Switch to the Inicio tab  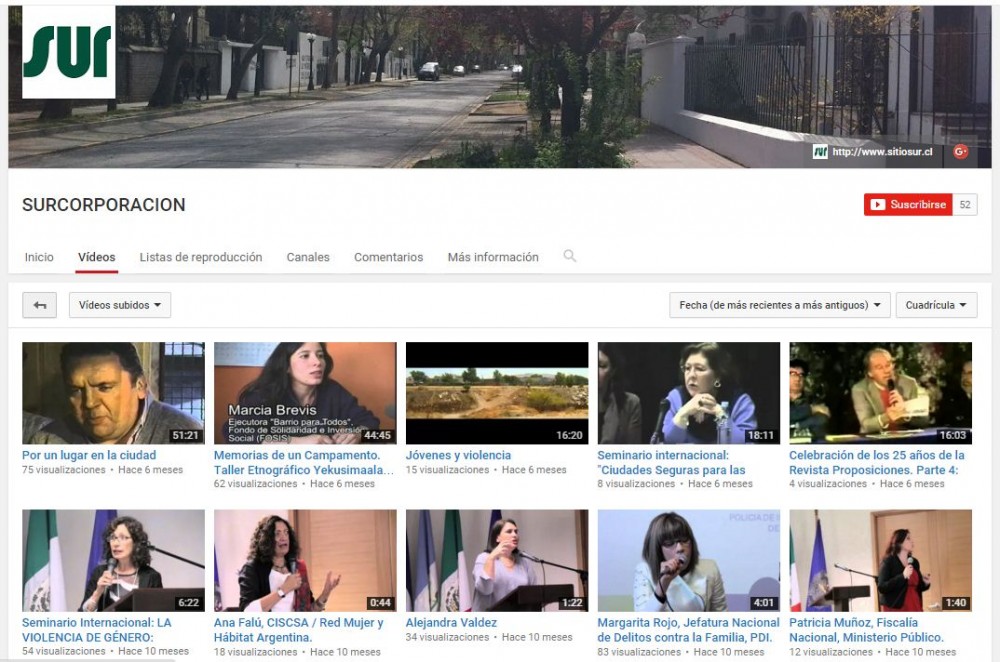click(x=39, y=257)
